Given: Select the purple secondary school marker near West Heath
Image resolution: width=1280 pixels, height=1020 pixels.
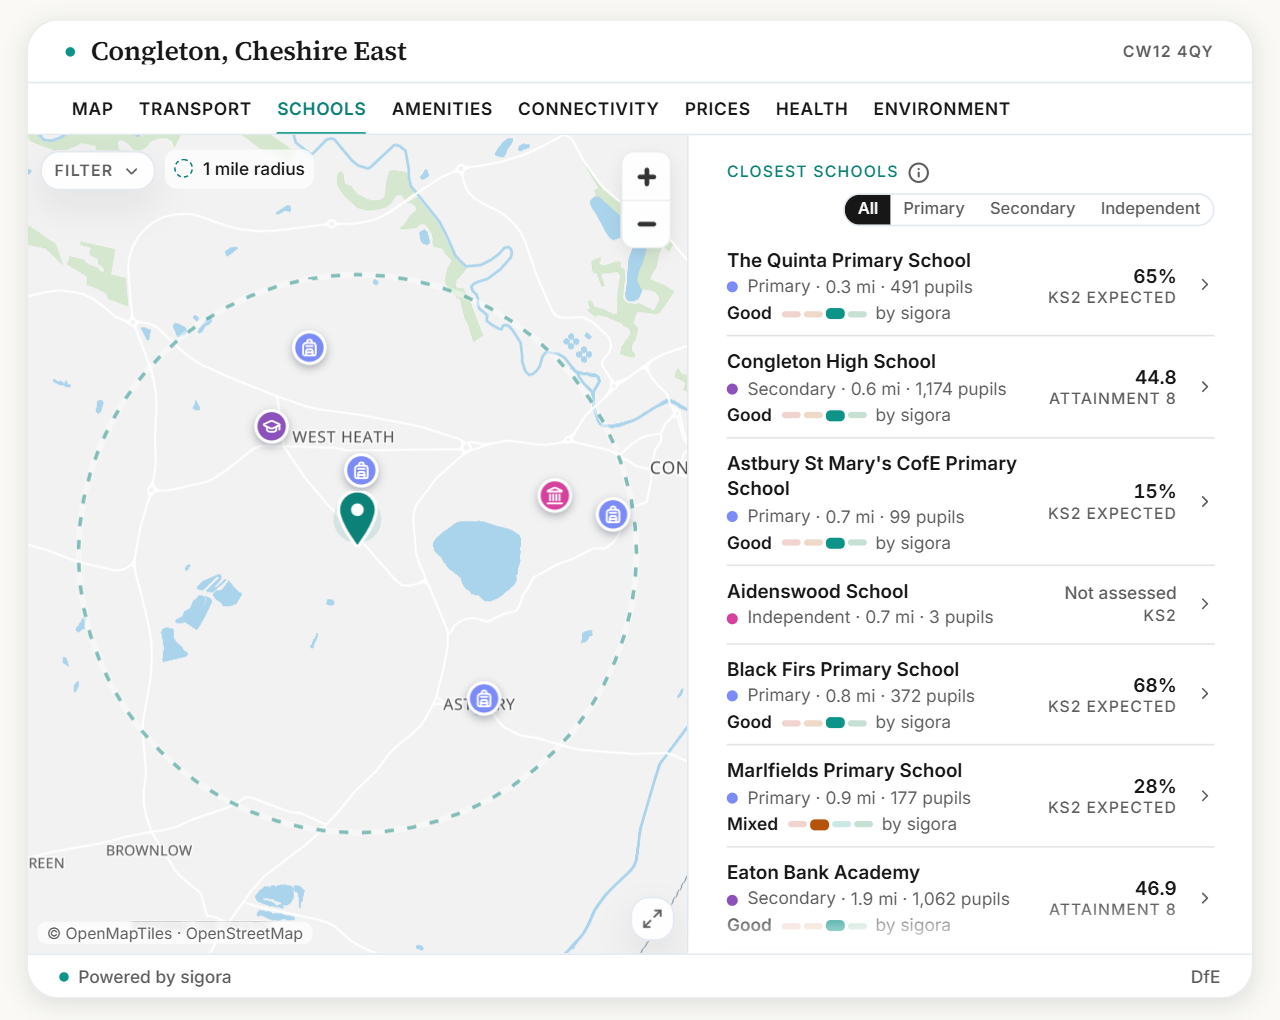Looking at the screenshot, I should (271, 427).
